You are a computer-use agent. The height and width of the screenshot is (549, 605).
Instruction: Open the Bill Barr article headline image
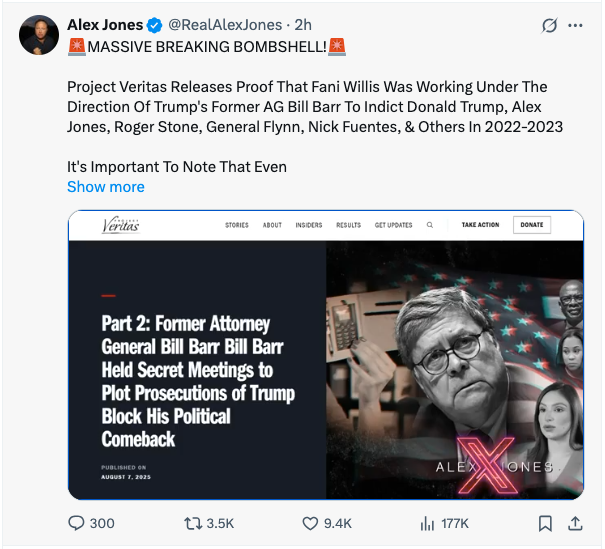pos(326,355)
